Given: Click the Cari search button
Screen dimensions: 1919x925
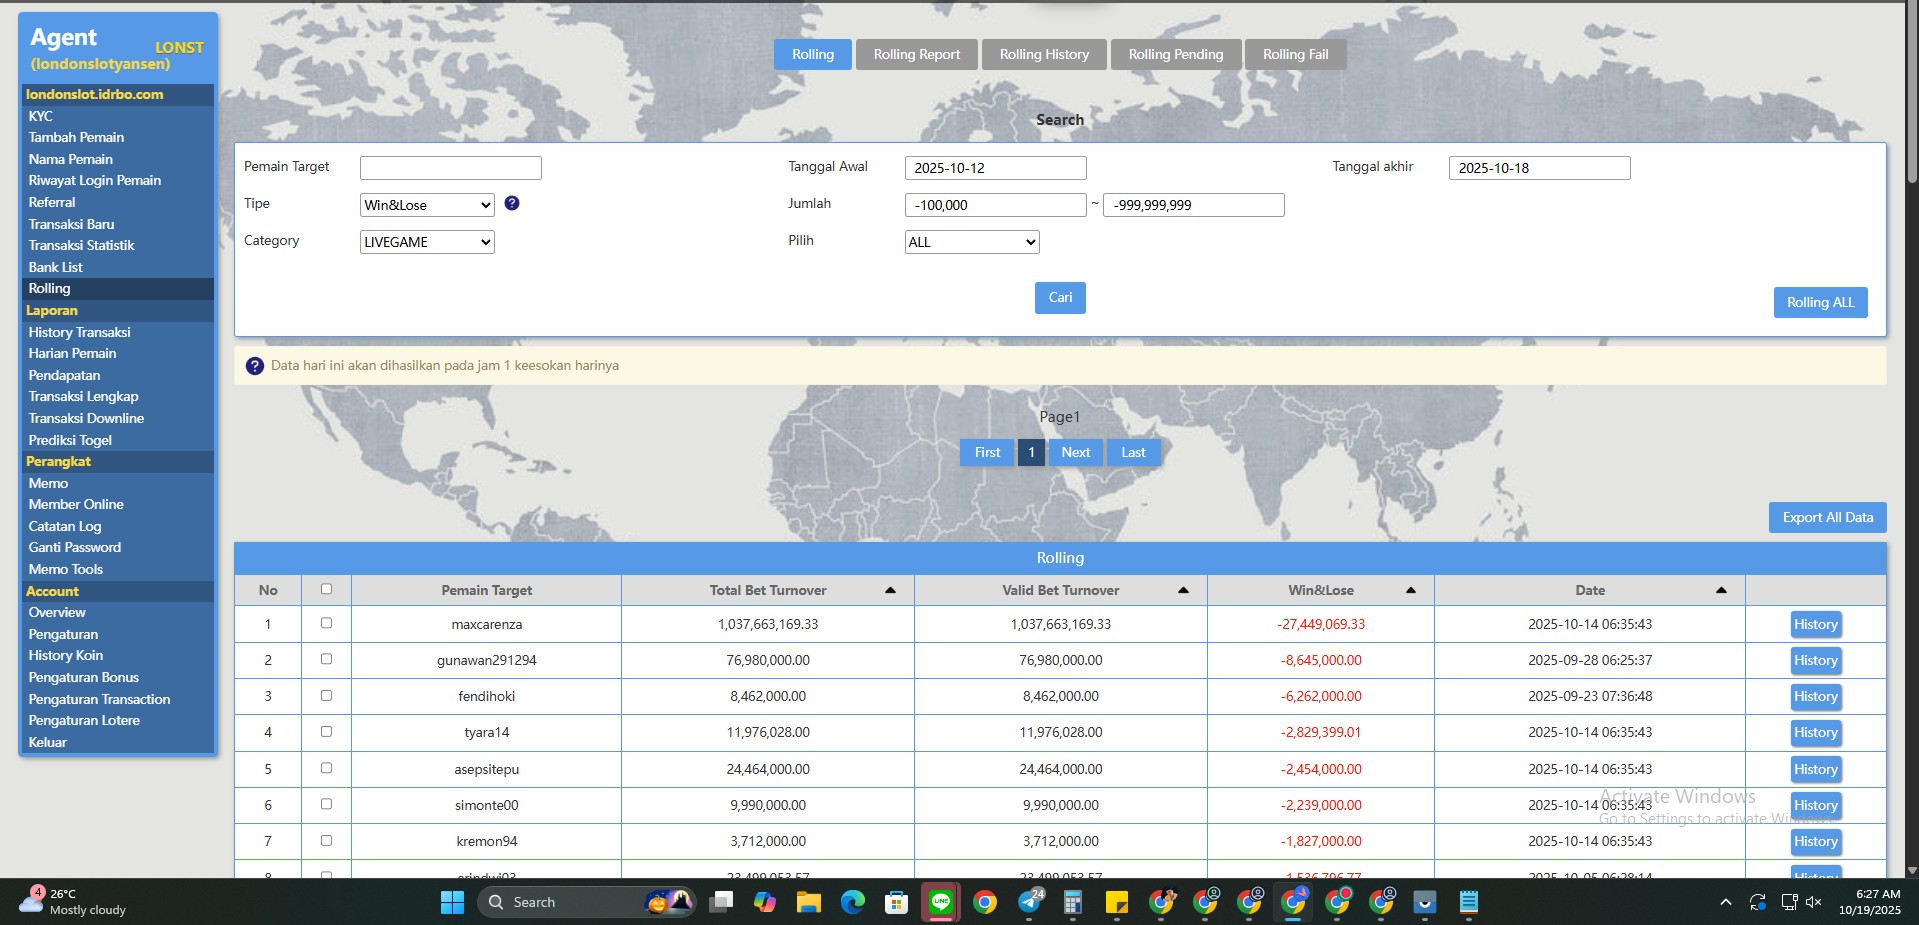Looking at the screenshot, I should click(1060, 297).
